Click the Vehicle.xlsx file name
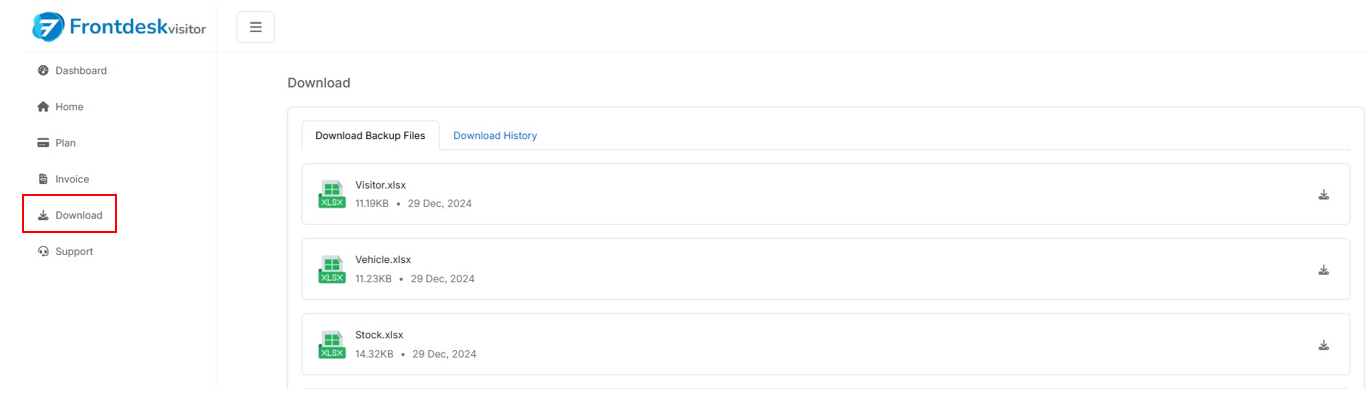The width and height of the screenshot is (1371, 407). 383,260
